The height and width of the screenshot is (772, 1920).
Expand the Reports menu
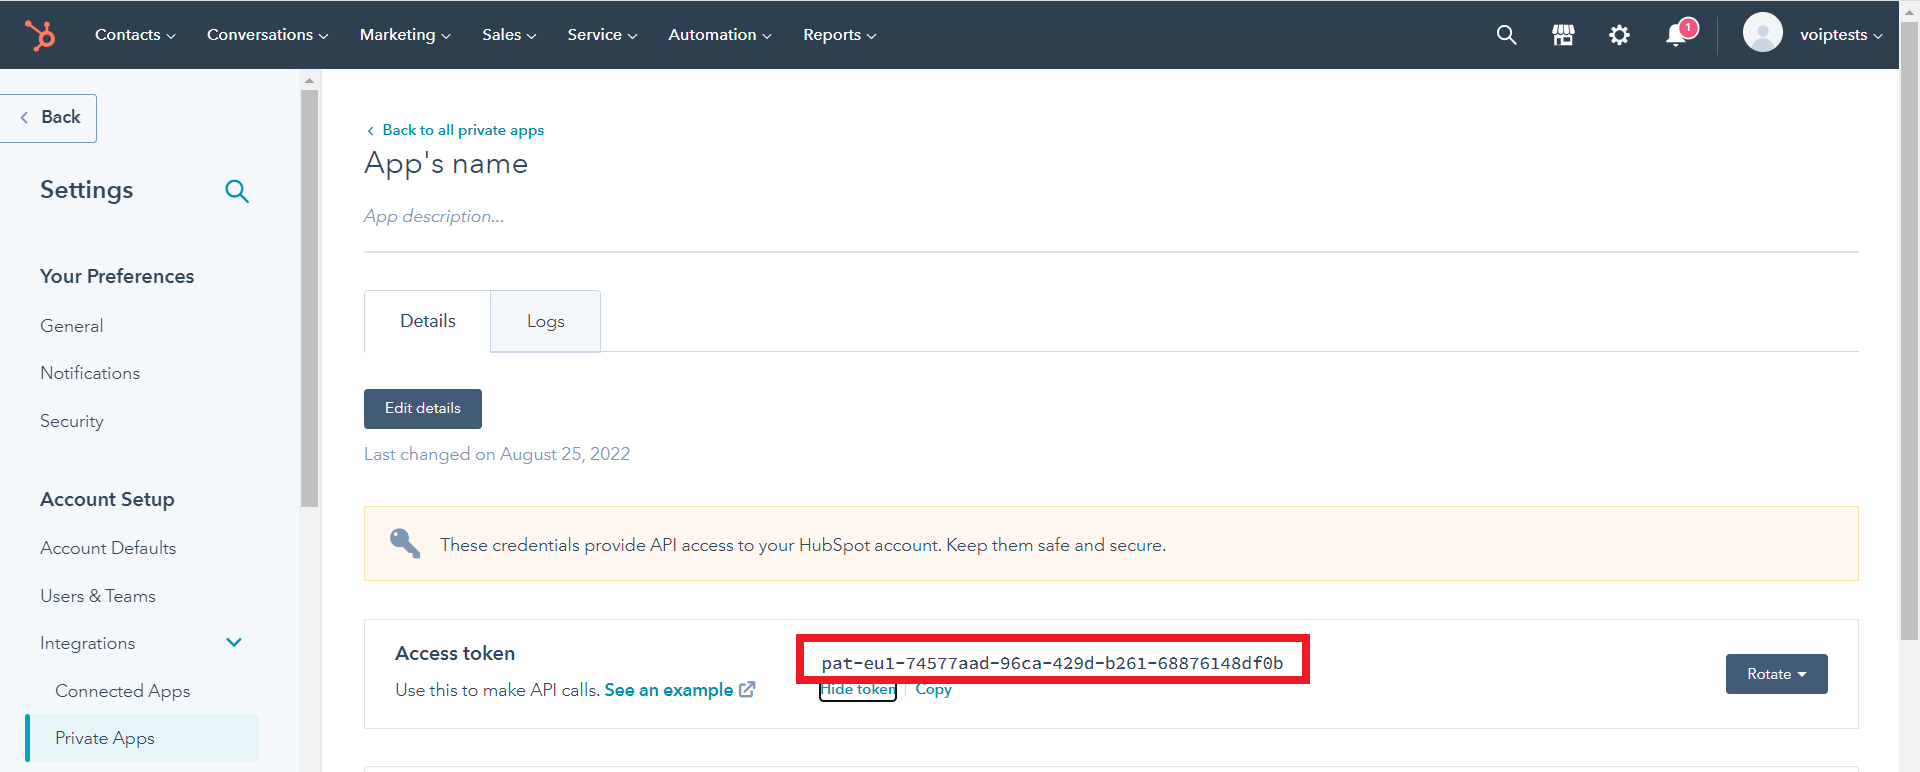[840, 35]
